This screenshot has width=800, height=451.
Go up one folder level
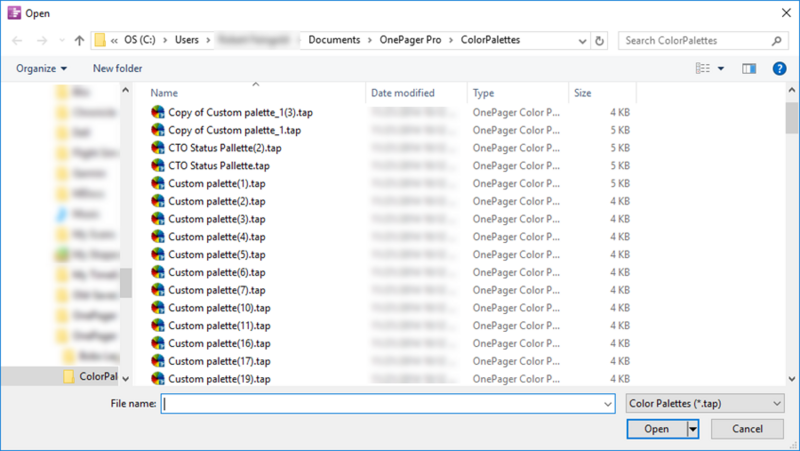click(79, 40)
